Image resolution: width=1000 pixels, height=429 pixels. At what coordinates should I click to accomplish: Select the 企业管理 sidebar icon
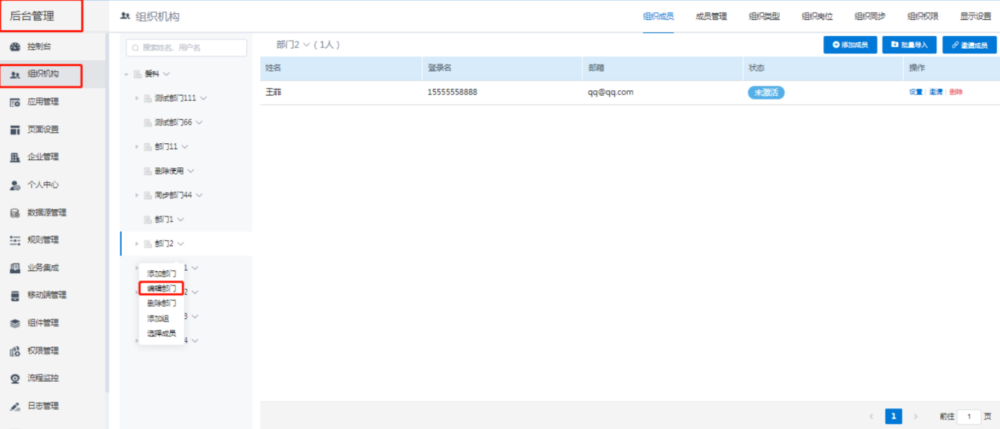(x=15, y=157)
